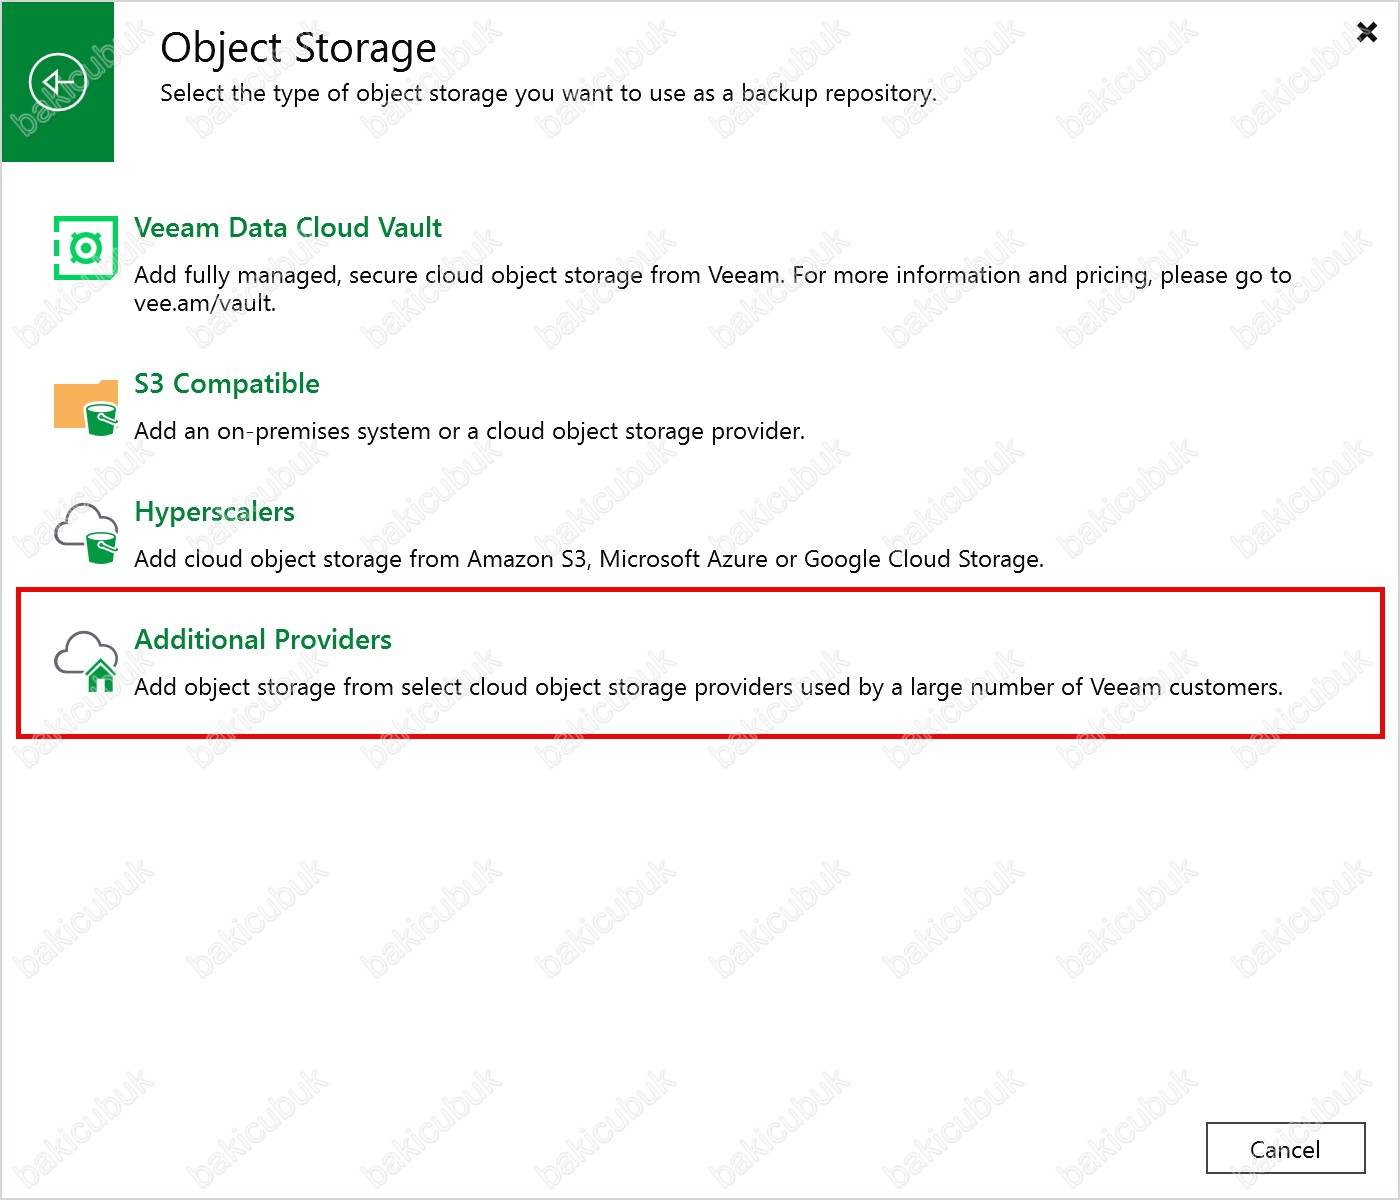The width and height of the screenshot is (1400, 1200).
Task: Click the fully managed cloud storage description
Action: tap(712, 275)
